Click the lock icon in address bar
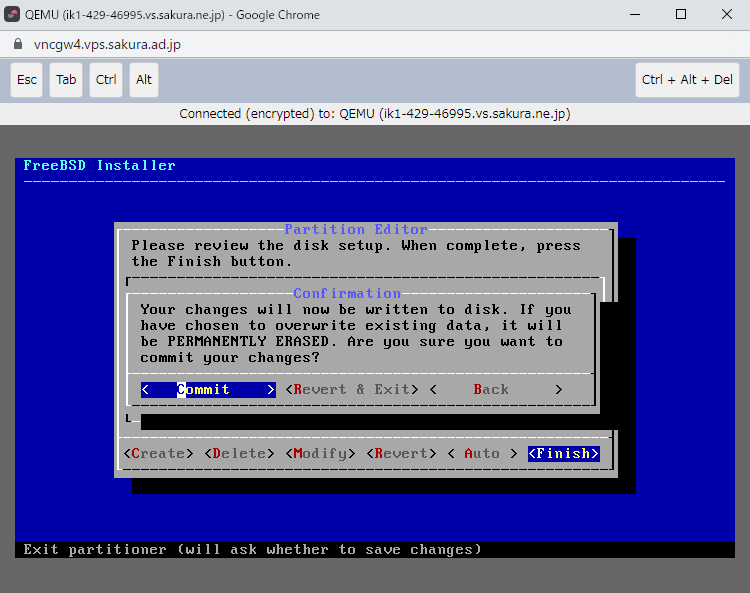This screenshot has width=750, height=593. pyautogui.click(x=16, y=45)
